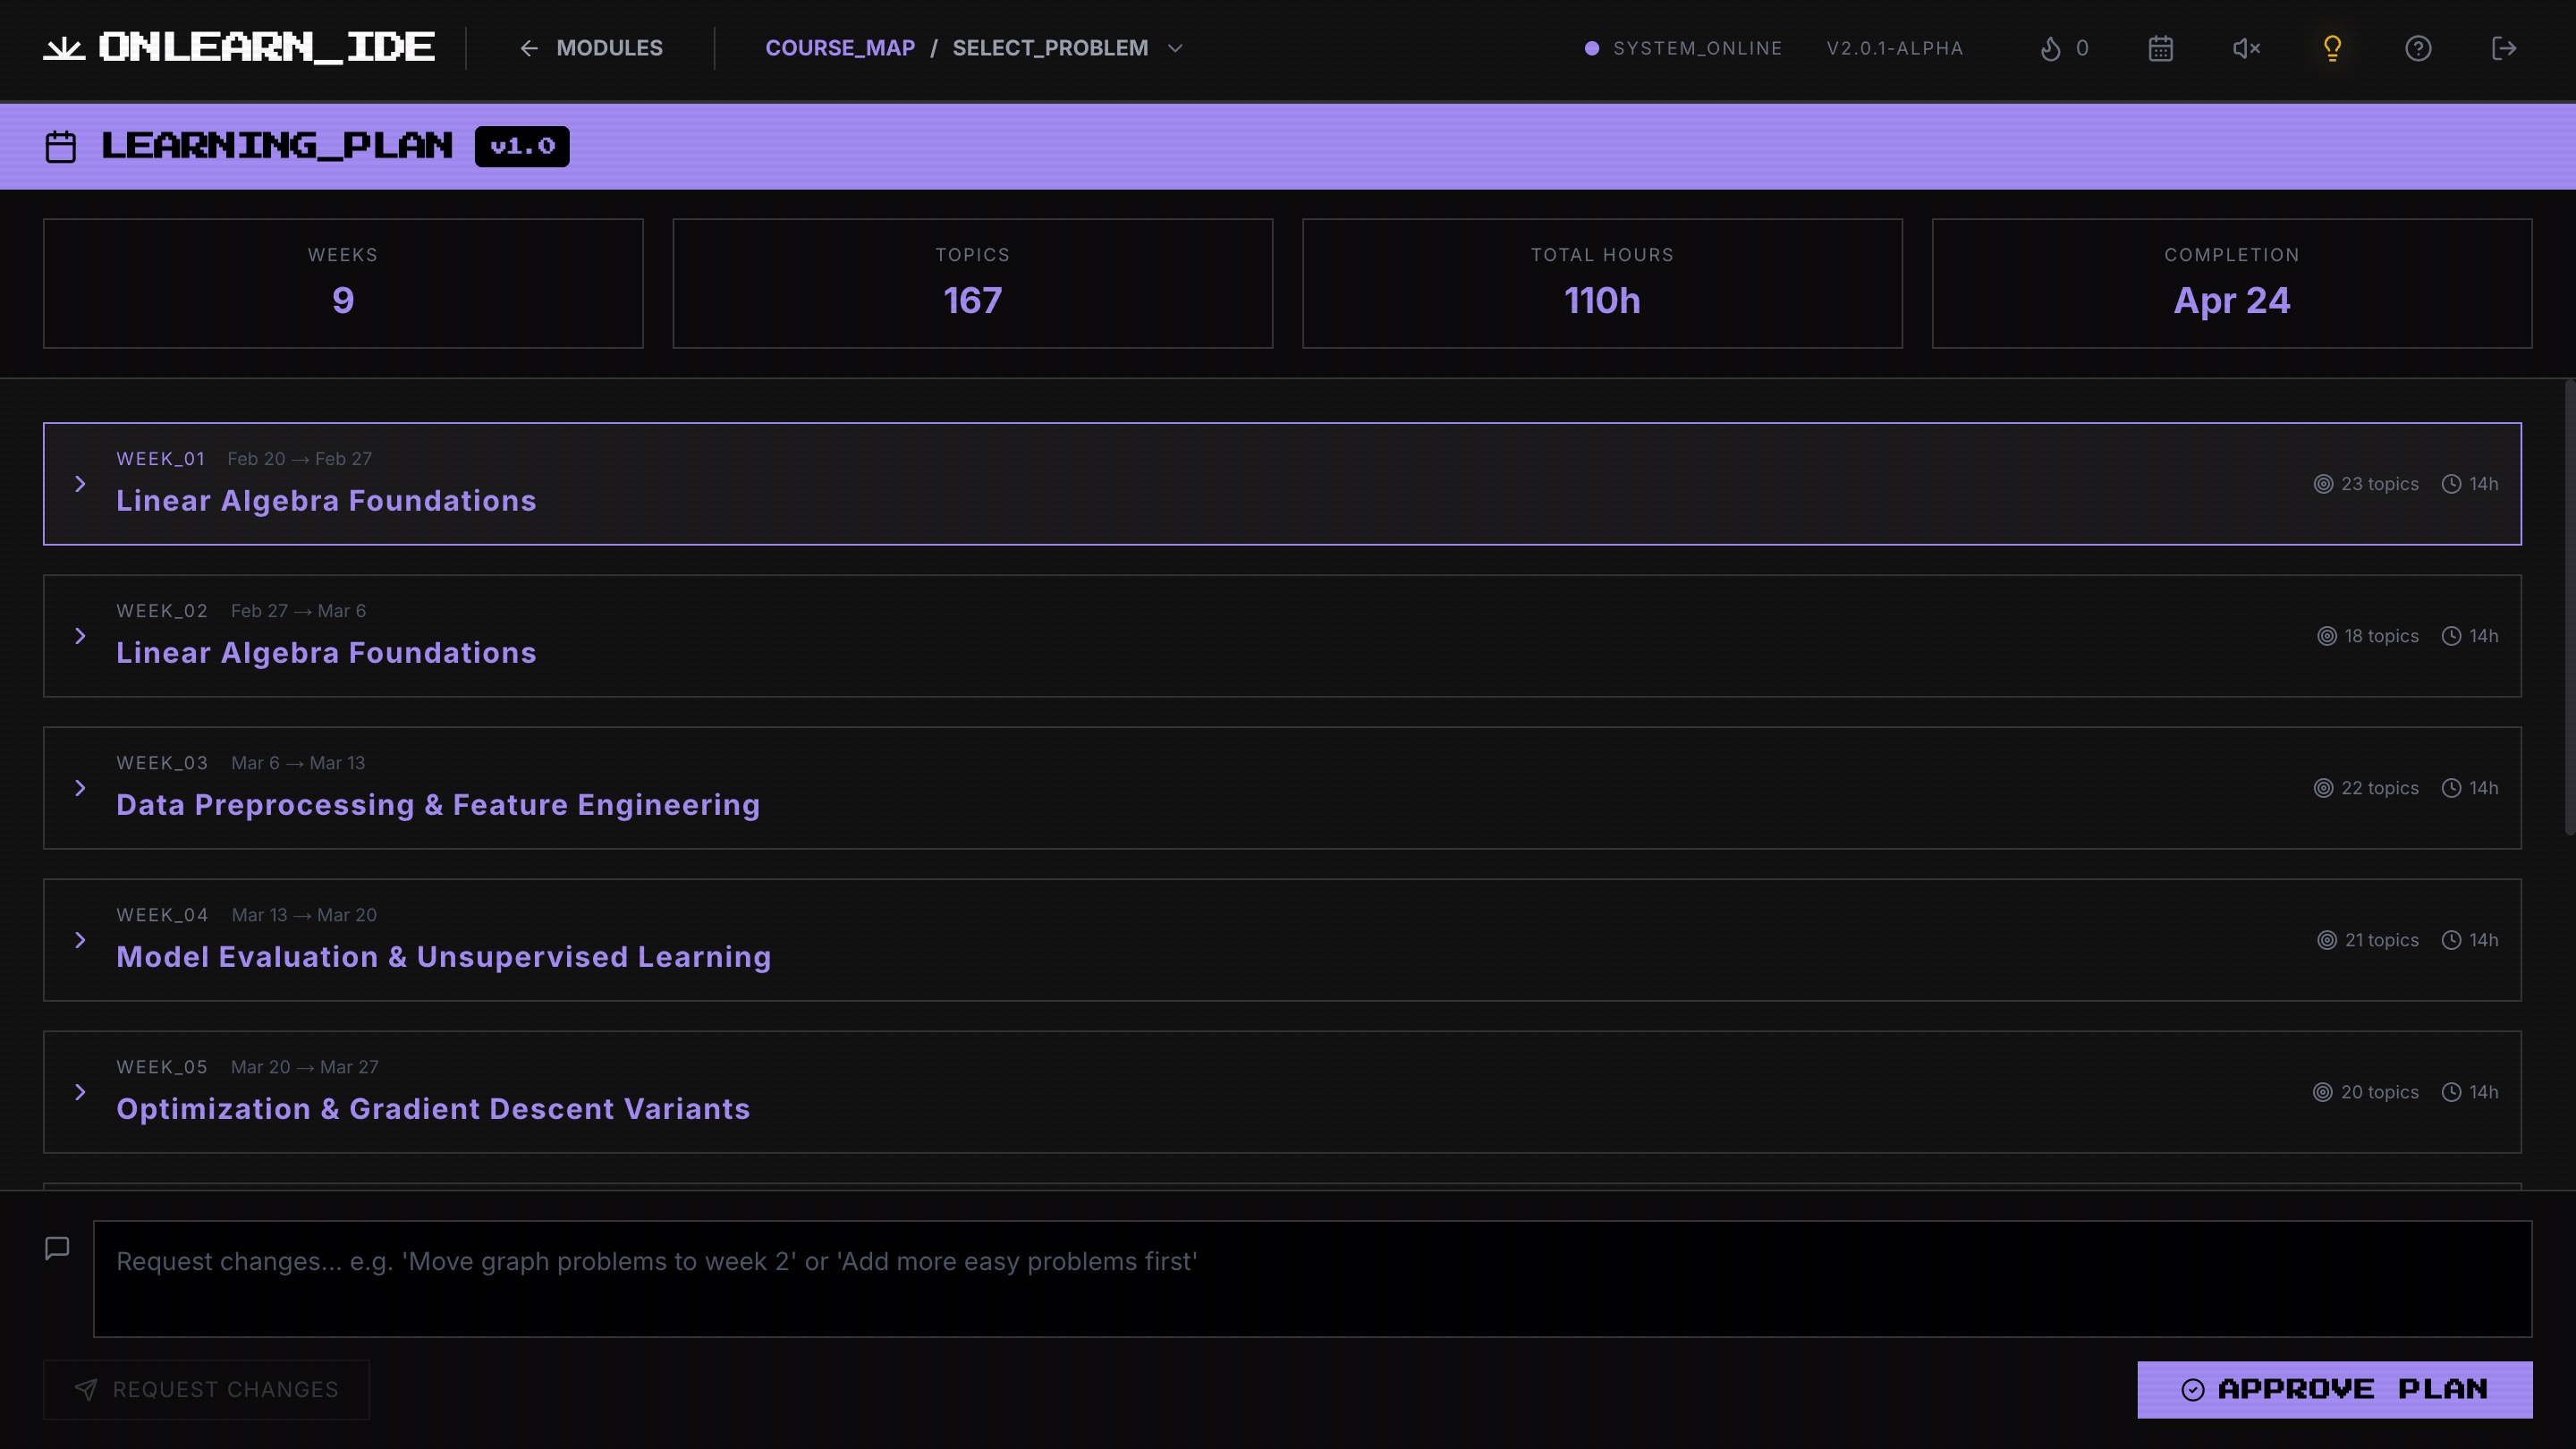Click the REQUEST CHANGES button

click(206, 1389)
